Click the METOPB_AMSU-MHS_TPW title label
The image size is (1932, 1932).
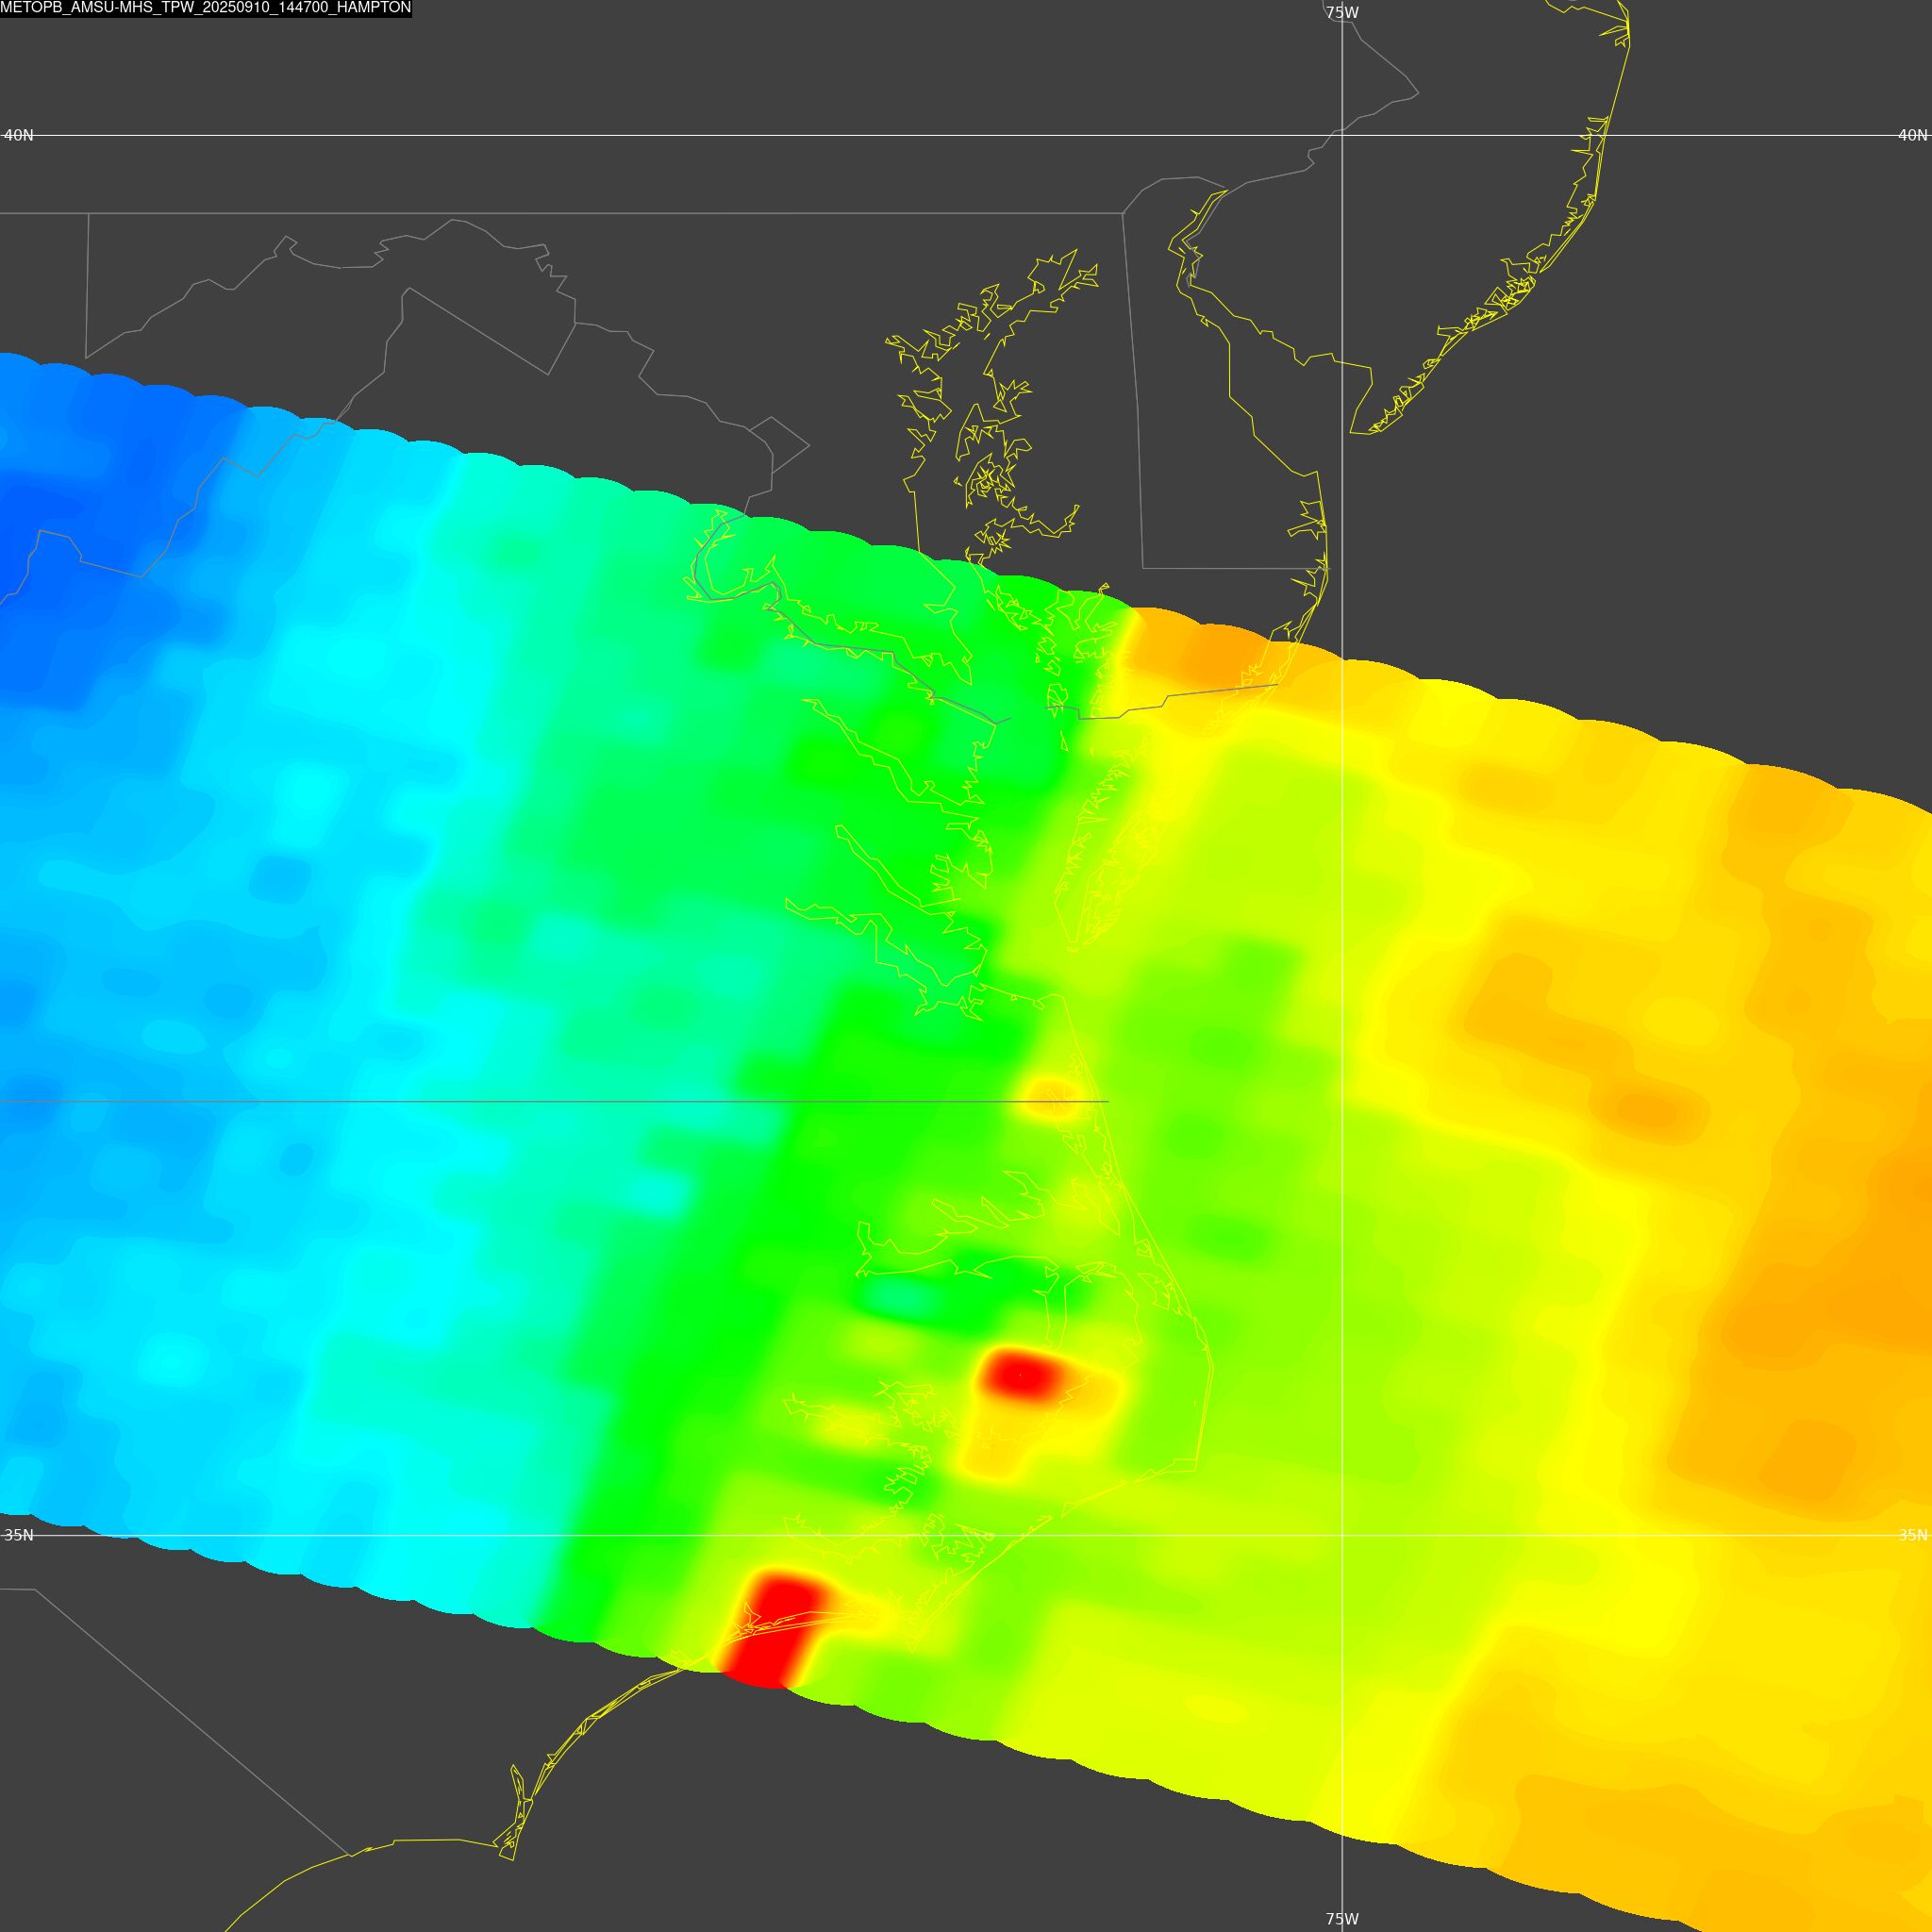click(206, 8)
